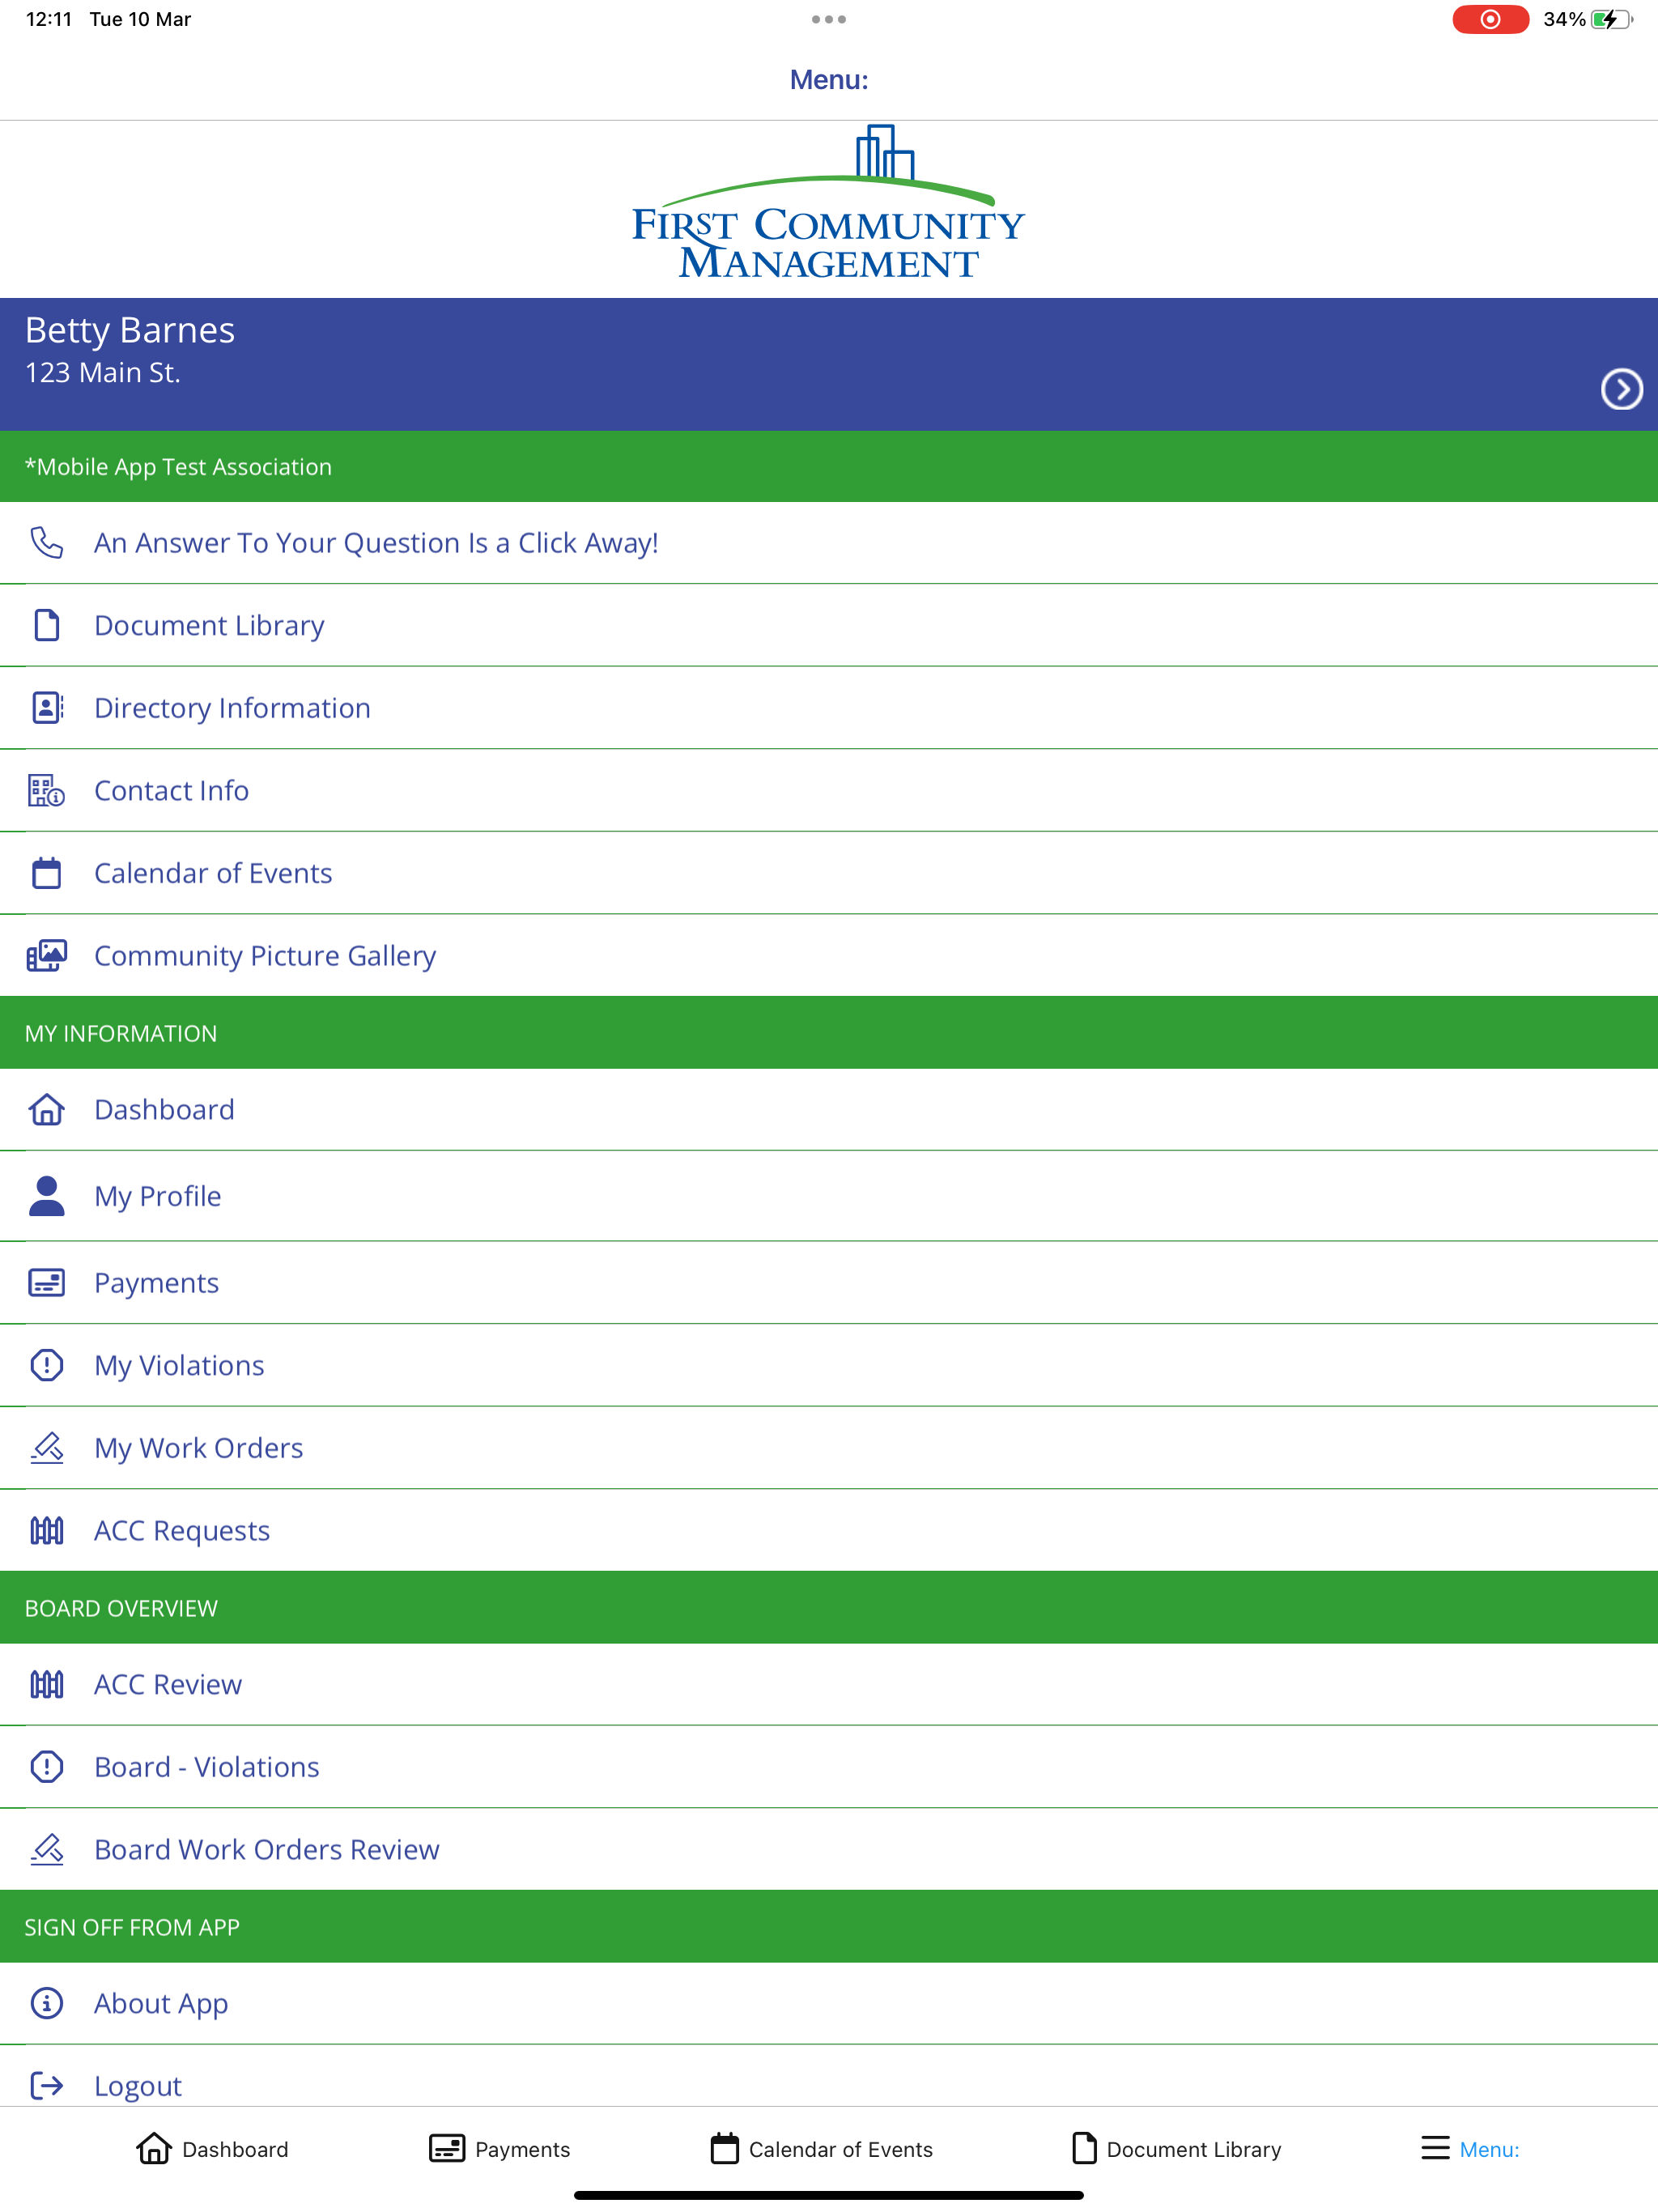Image resolution: width=1658 pixels, height=2212 pixels.
Task: Tap the card icon in the bottom tab bar
Action: (447, 2148)
